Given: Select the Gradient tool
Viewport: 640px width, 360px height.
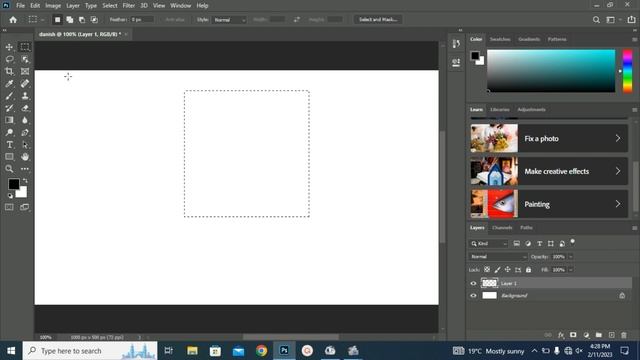Looking at the screenshot, I should [9, 120].
